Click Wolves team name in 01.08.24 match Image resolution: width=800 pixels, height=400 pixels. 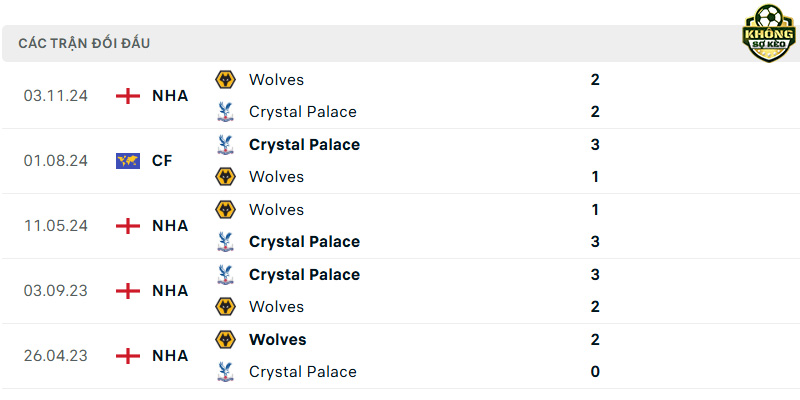click(276, 177)
